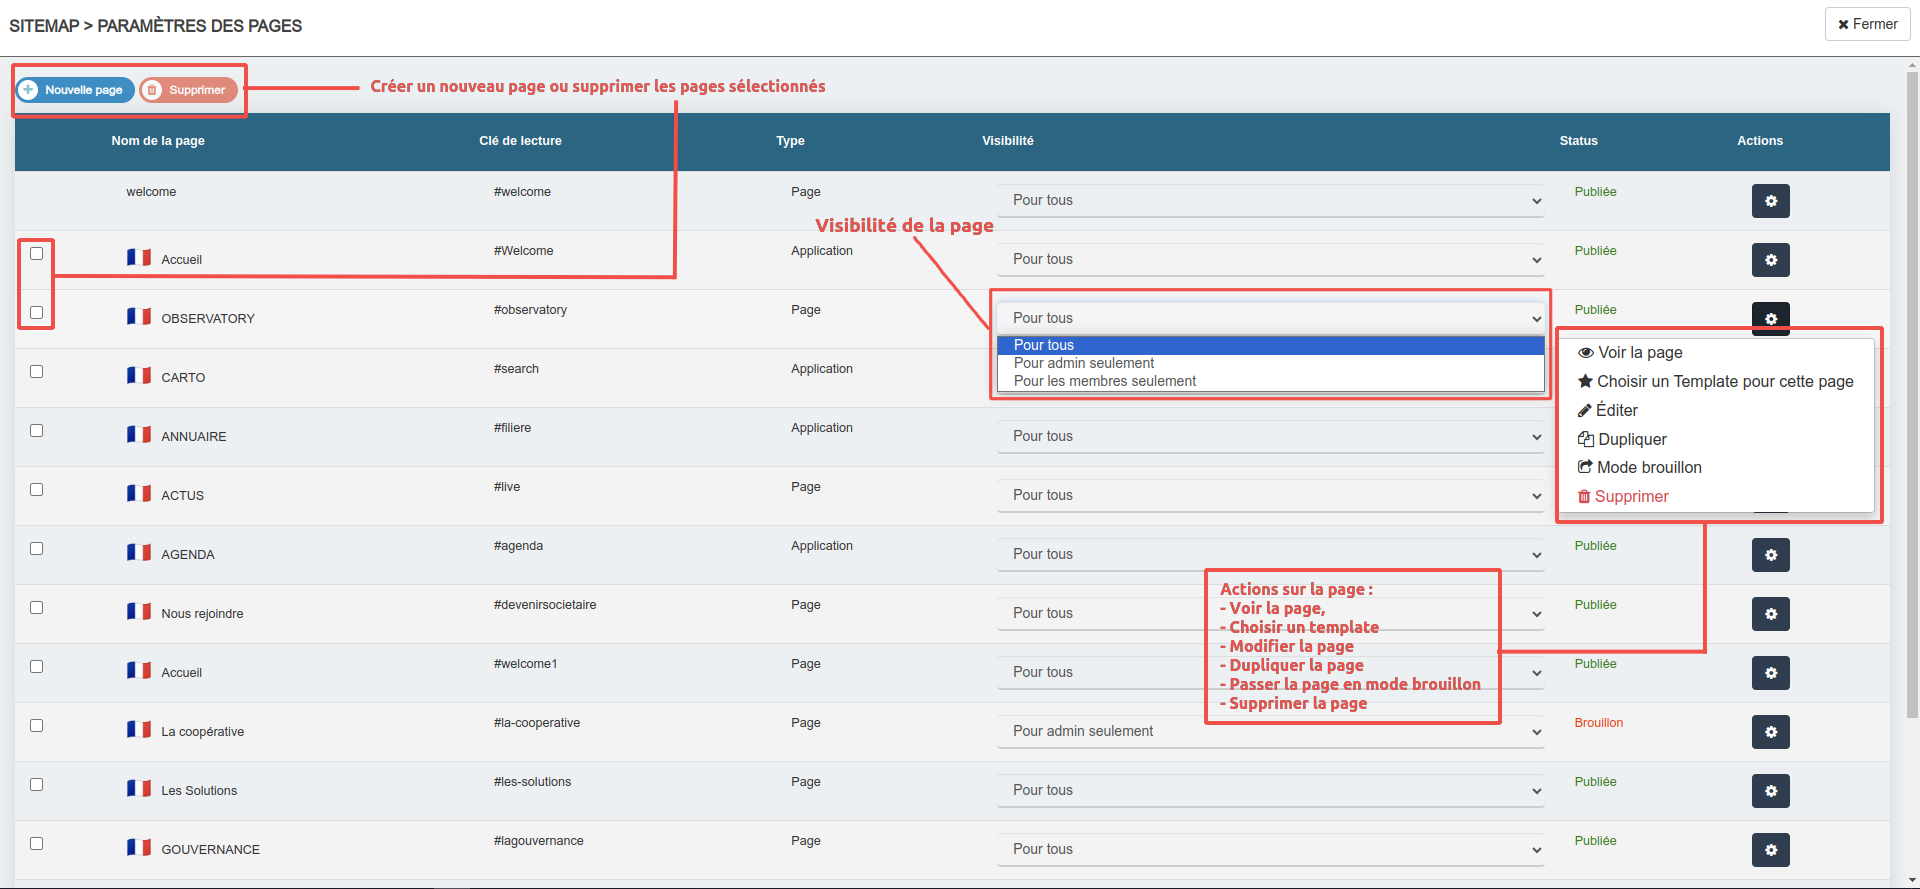Click gear icon for Les Solutions page

(1770, 791)
